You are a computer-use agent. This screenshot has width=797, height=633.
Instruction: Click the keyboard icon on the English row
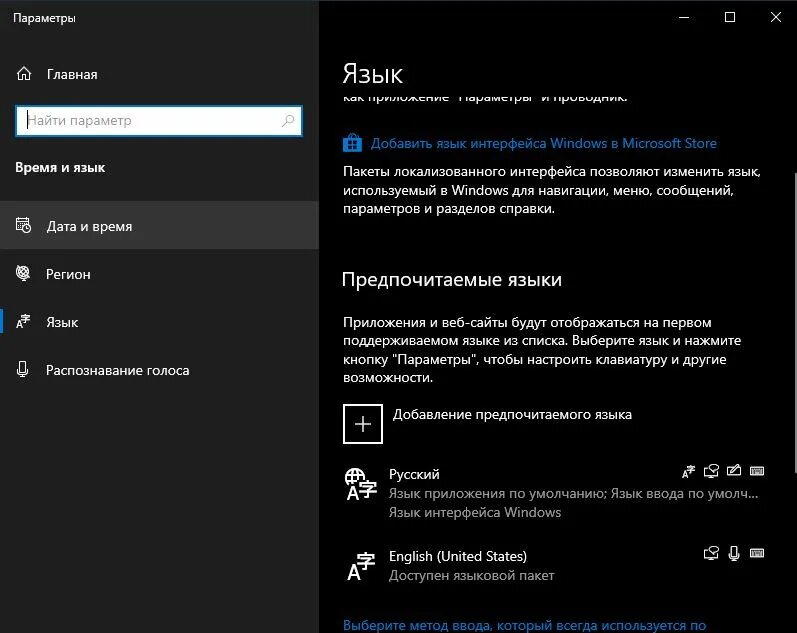coord(757,552)
